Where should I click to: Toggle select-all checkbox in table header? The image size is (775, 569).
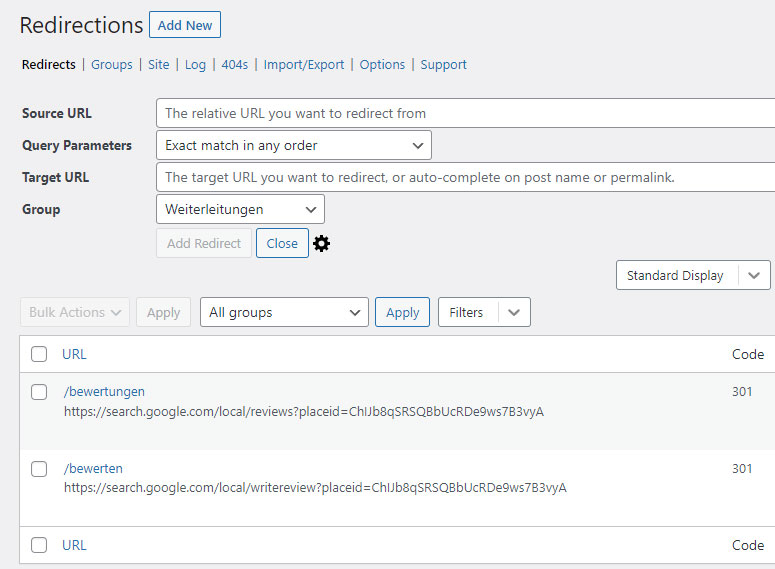coord(39,354)
